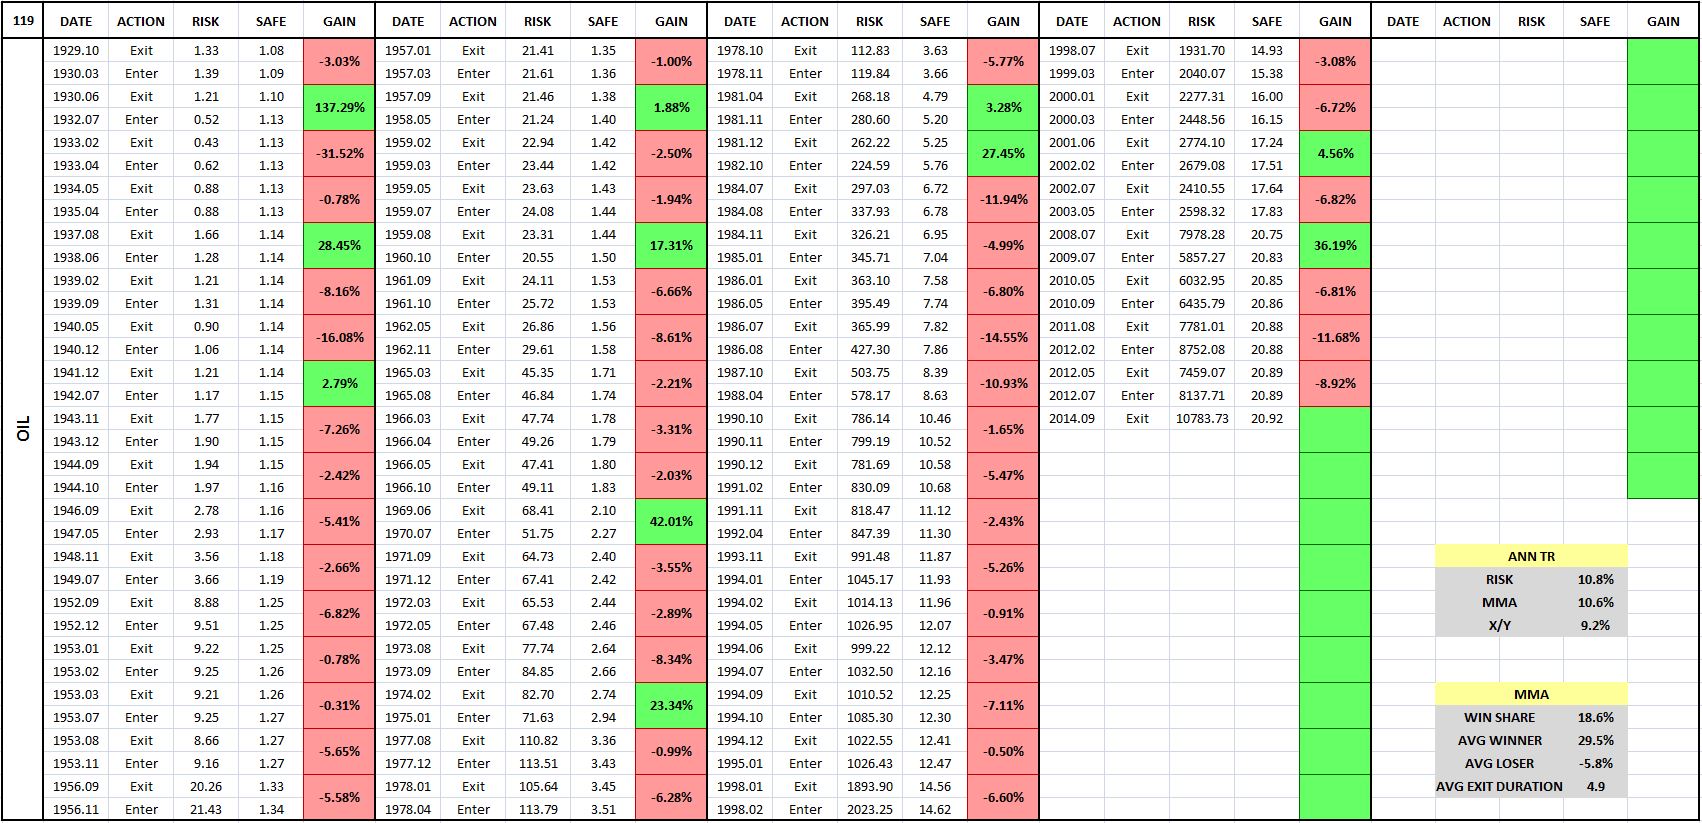The width and height of the screenshot is (1702, 823).
Task: Click the 36.19% gain cell
Action: pyautogui.click(x=1335, y=245)
